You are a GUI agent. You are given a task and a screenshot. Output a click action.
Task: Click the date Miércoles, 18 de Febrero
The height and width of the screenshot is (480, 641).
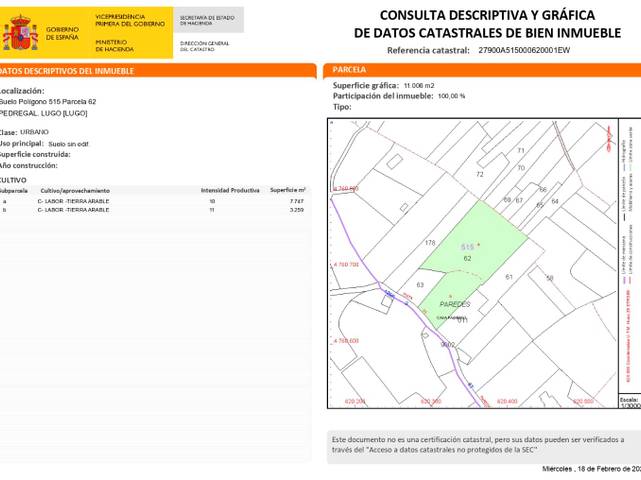pyautogui.click(x=592, y=469)
